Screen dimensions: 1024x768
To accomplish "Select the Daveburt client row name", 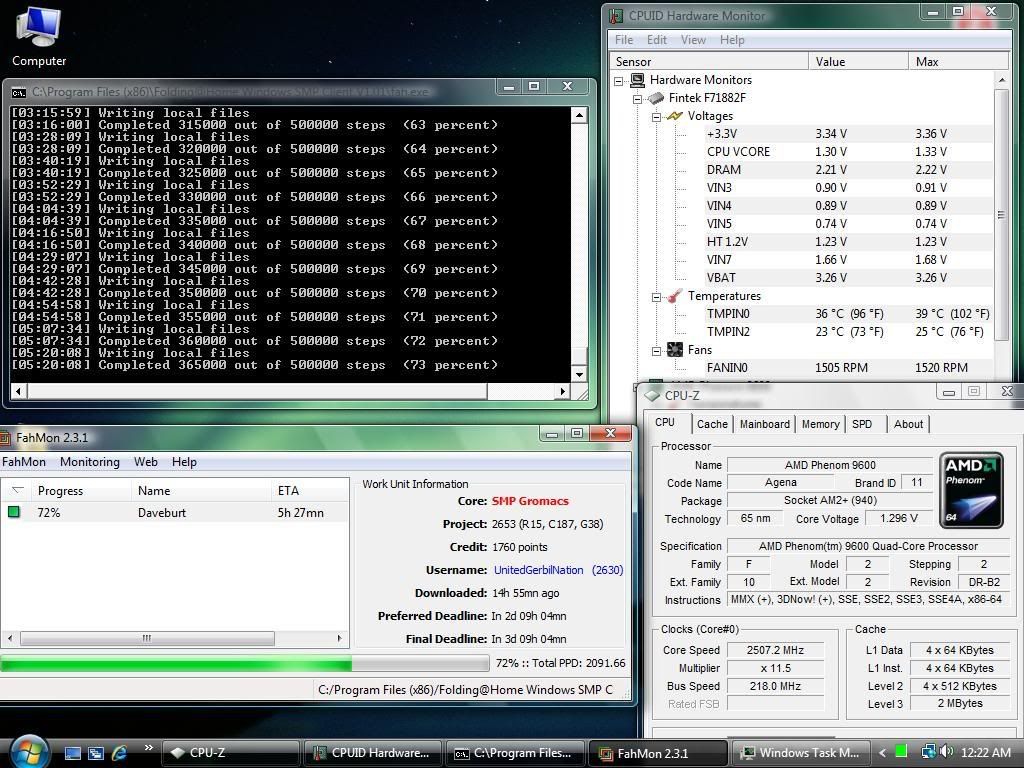I will click(x=162, y=513).
